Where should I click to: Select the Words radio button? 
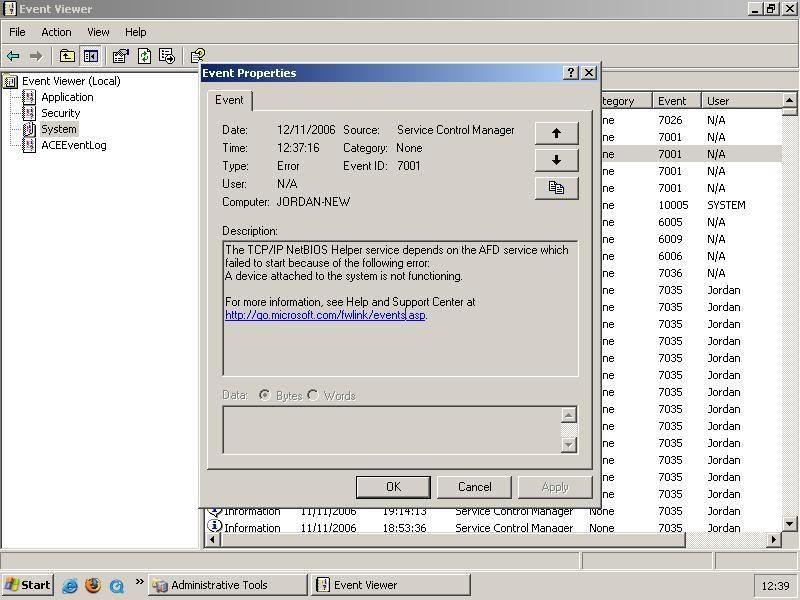(x=313, y=395)
